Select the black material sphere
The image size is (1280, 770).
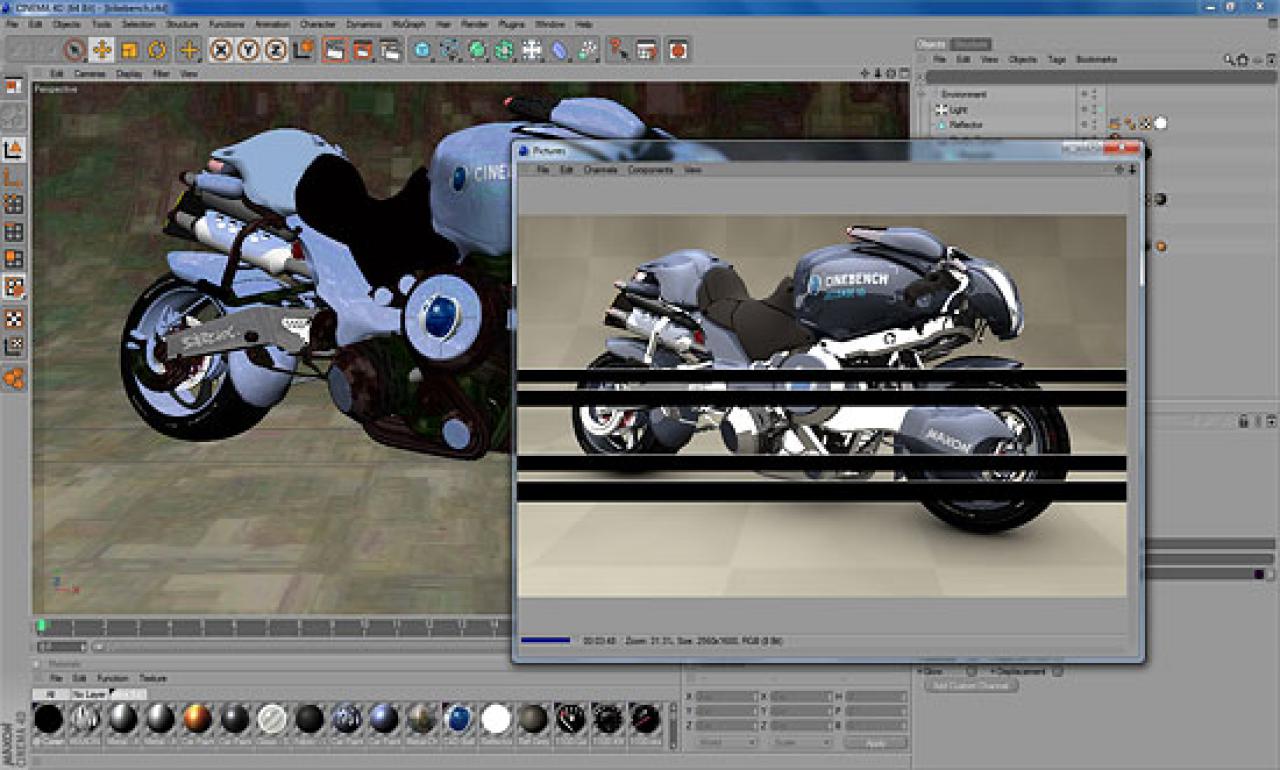tap(48, 719)
